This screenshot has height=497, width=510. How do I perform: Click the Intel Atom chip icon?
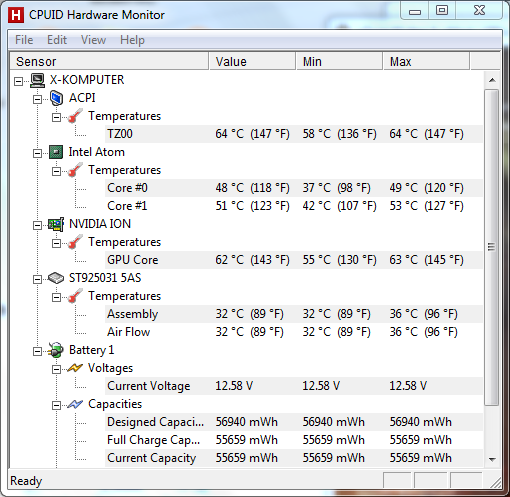point(56,152)
